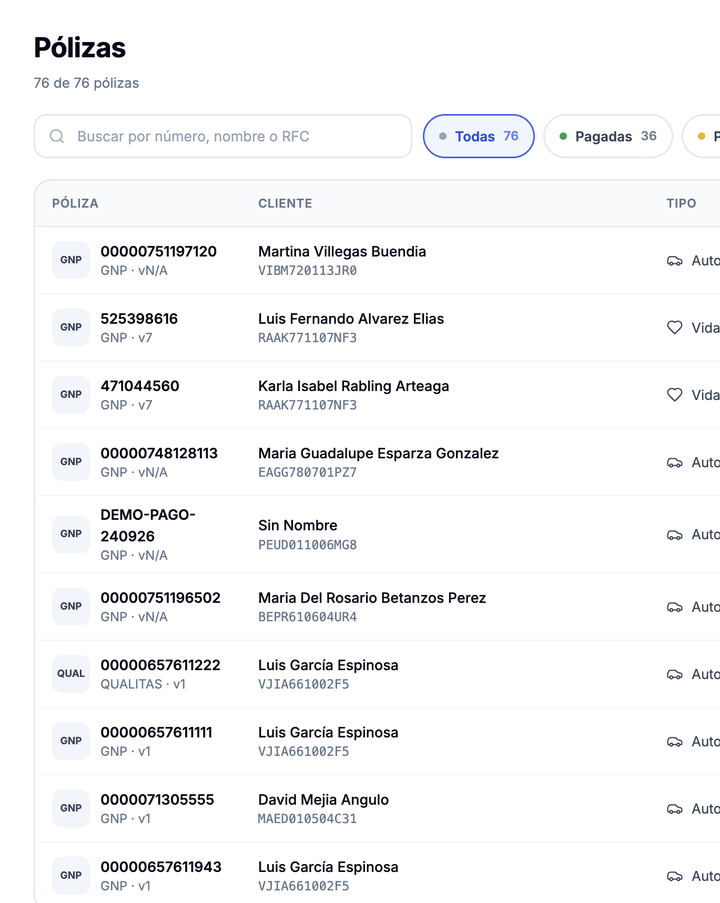
Task: Open policy number 0000071305555
Action: (x=157, y=800)
